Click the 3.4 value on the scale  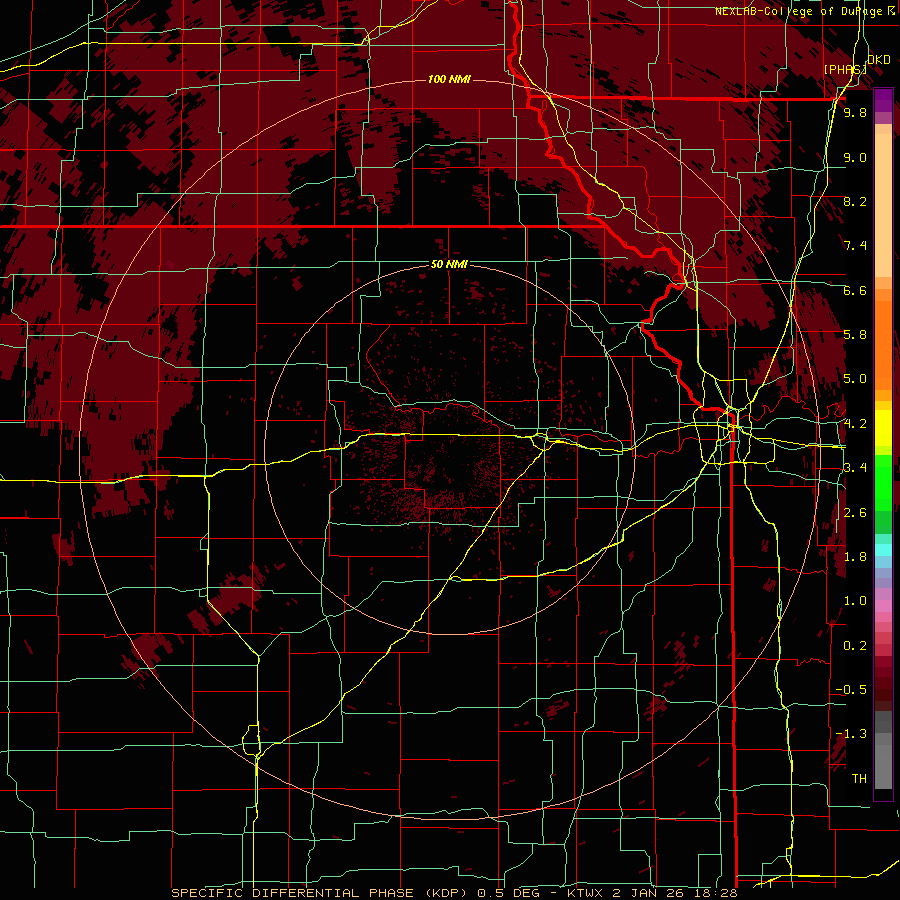pyautogui.click(x=855, y=468)
